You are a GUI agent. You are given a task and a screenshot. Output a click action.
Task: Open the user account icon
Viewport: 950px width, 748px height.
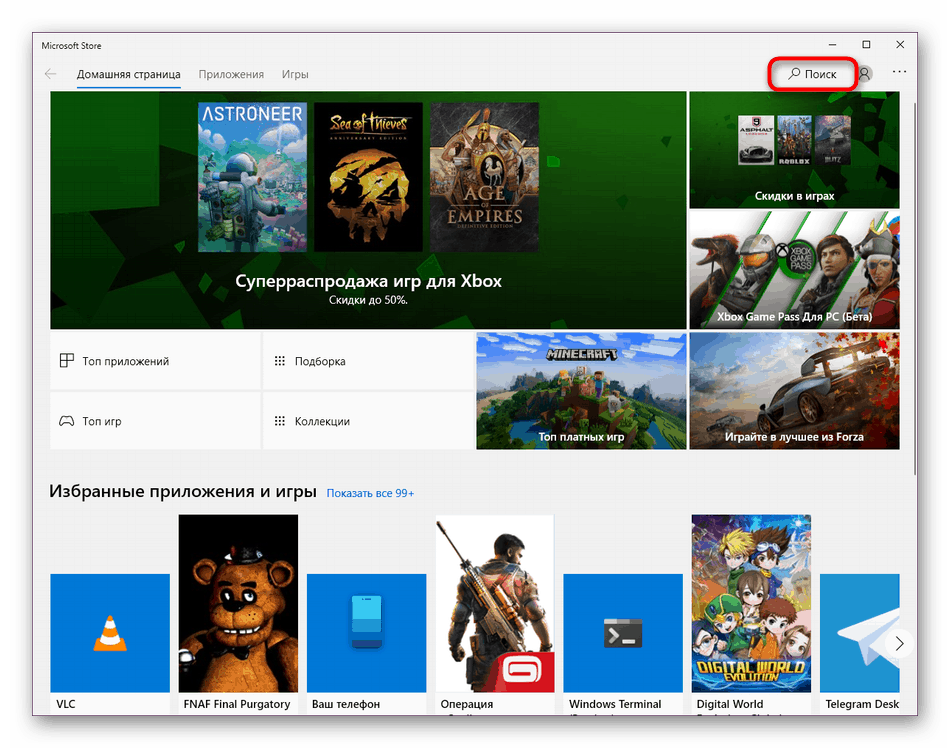(x=865, y=74)
